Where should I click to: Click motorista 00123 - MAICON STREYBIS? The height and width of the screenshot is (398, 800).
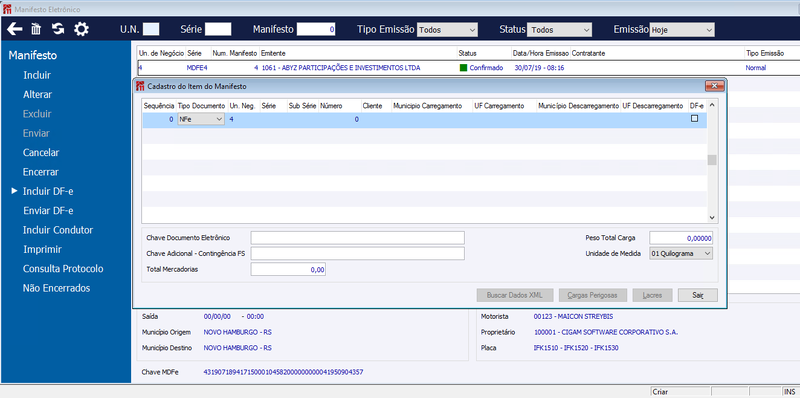573,316
